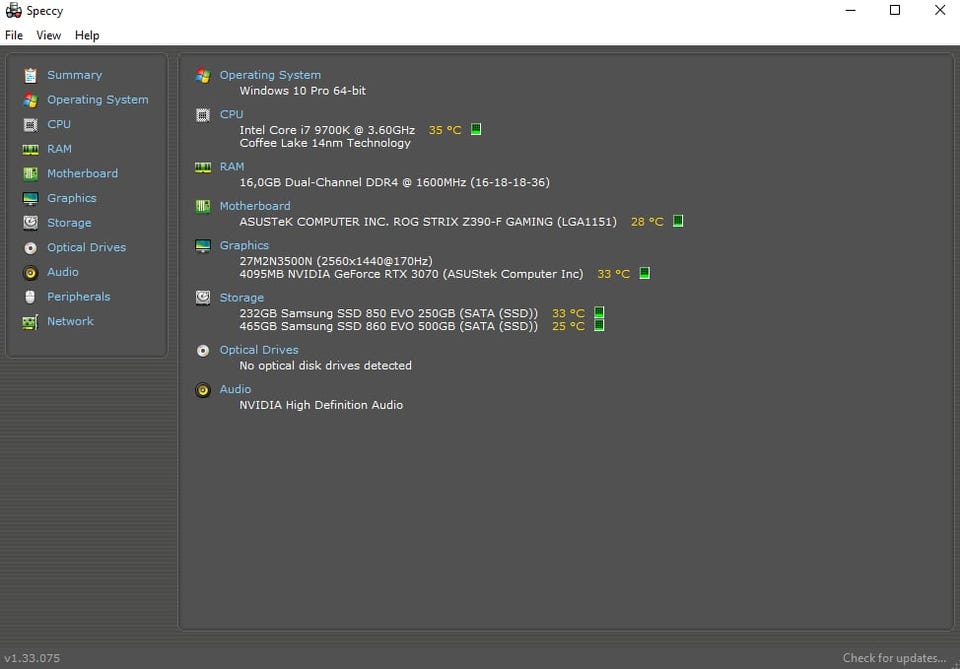This screenshot has height=669, width=960.
Task: Select Operating System in the sidebar
Action: tap(97, 100)
